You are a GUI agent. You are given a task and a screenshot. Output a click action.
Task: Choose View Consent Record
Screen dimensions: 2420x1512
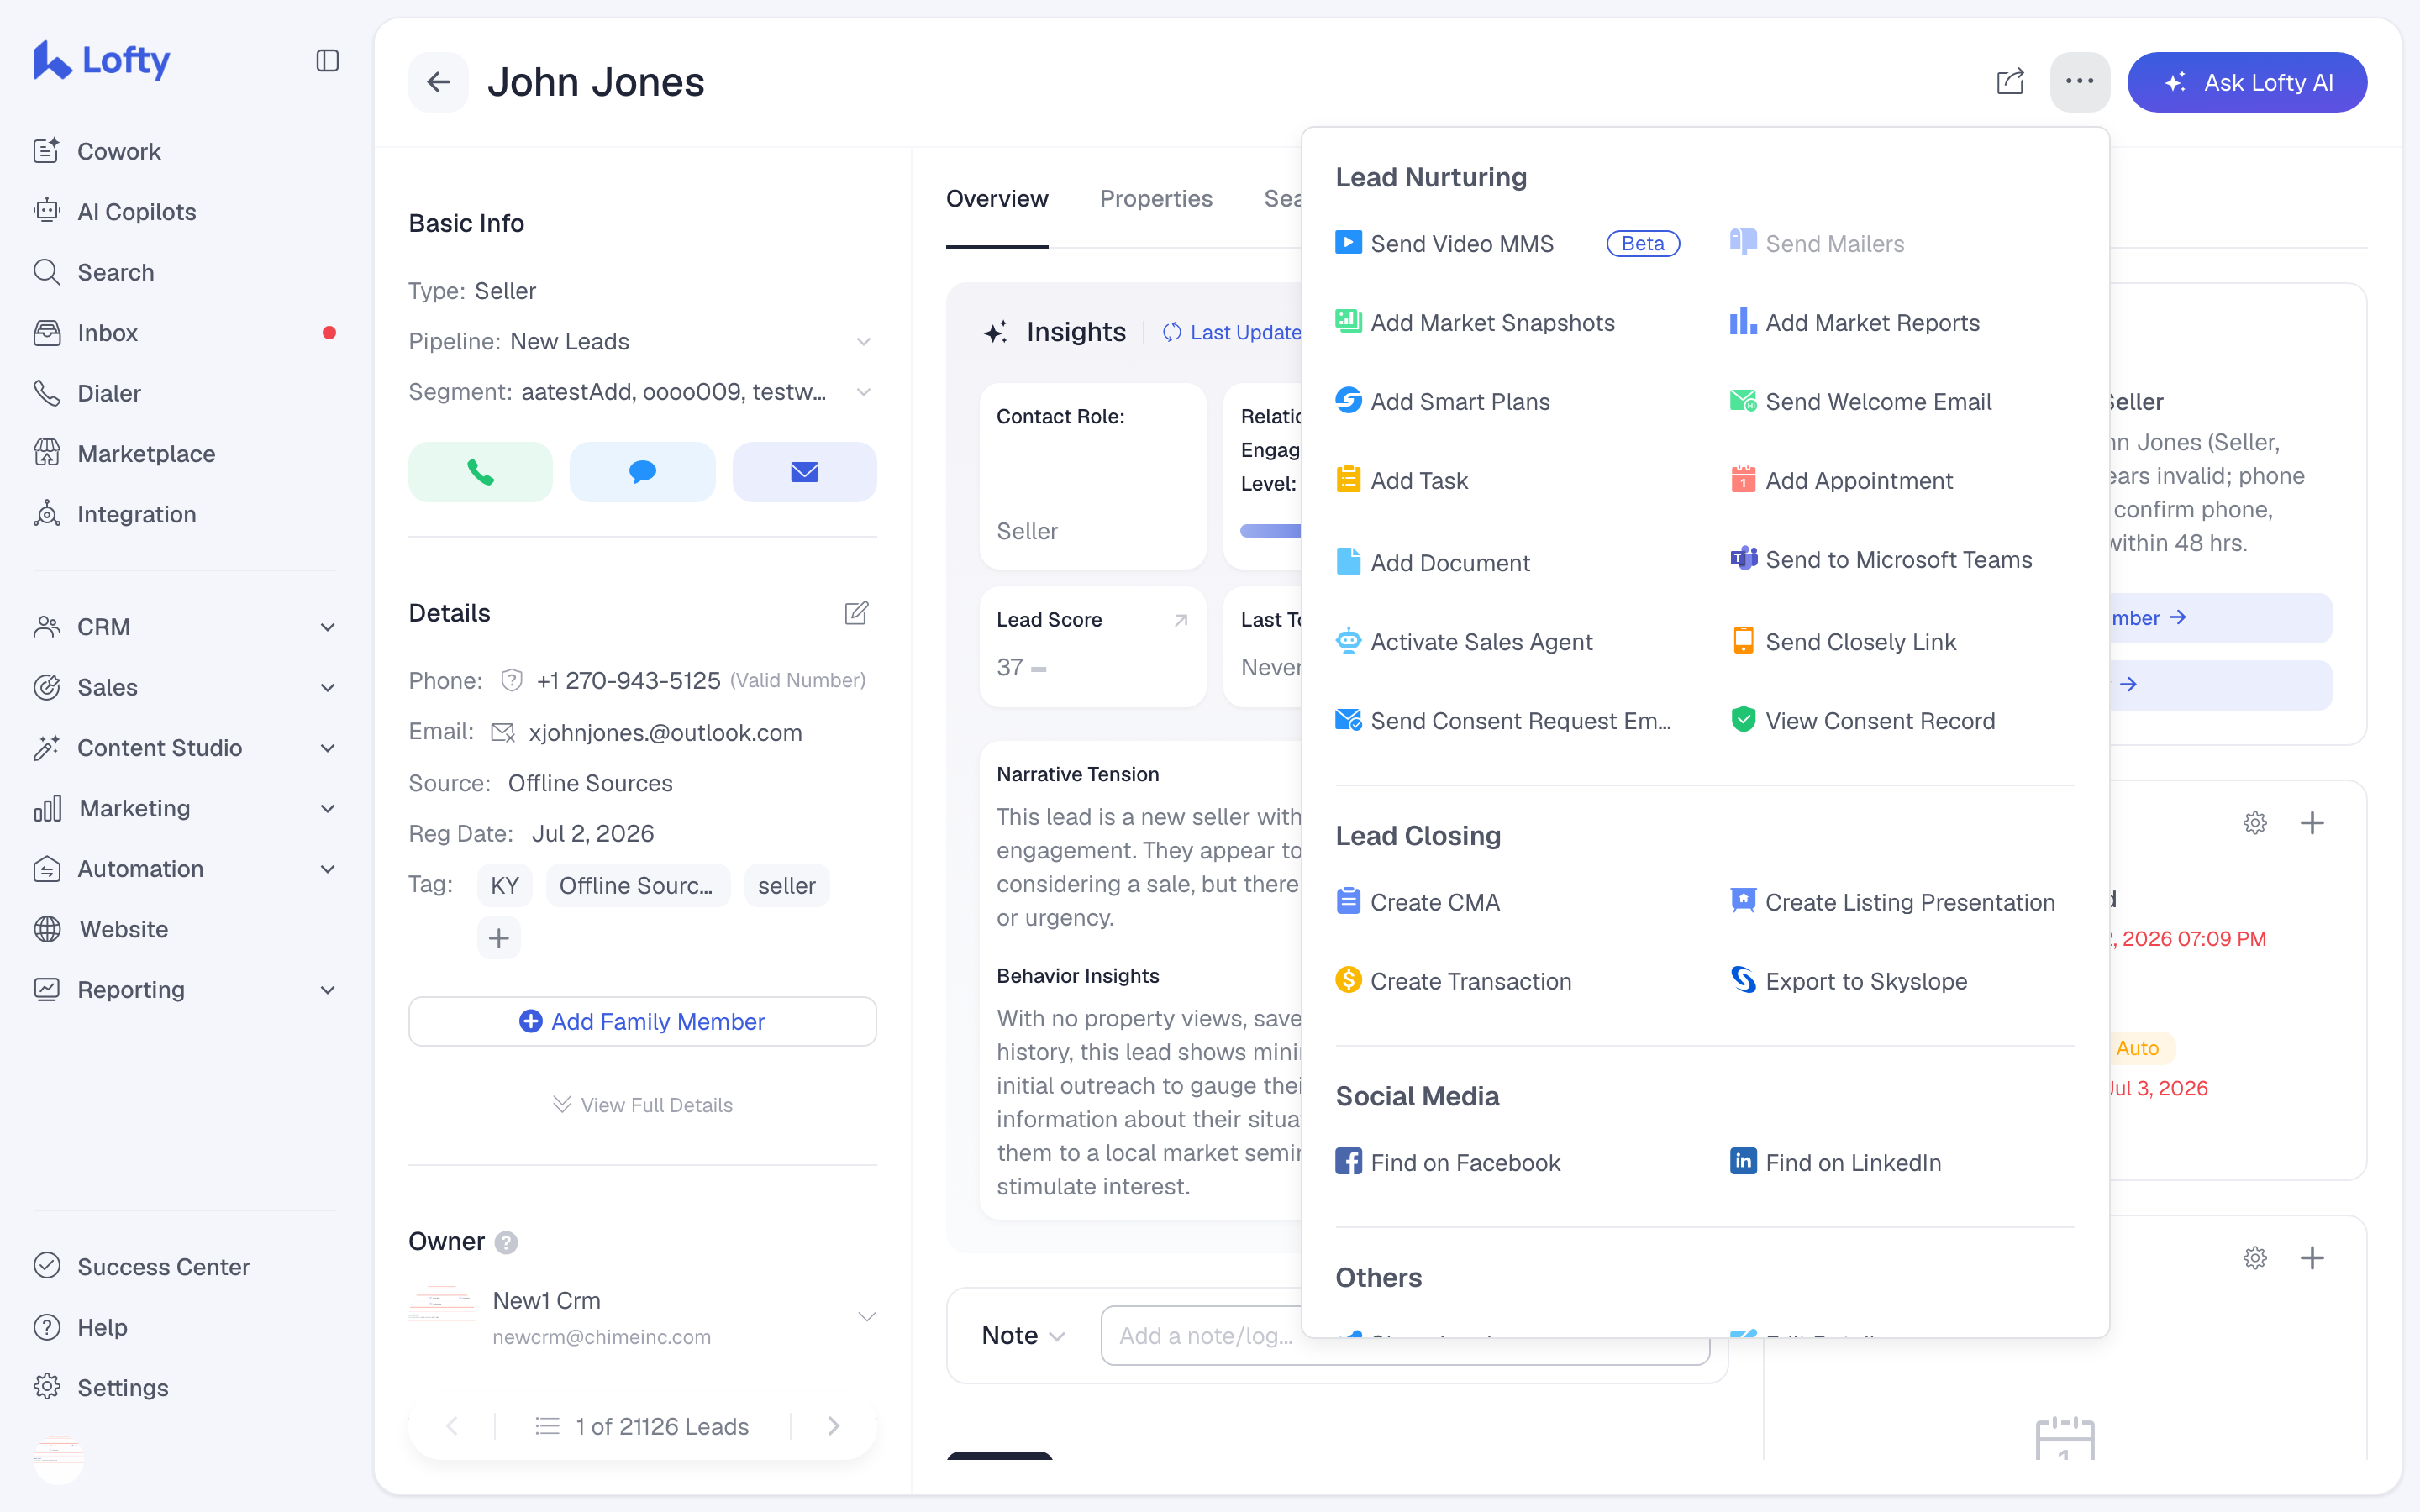(x=1863, y=721)
